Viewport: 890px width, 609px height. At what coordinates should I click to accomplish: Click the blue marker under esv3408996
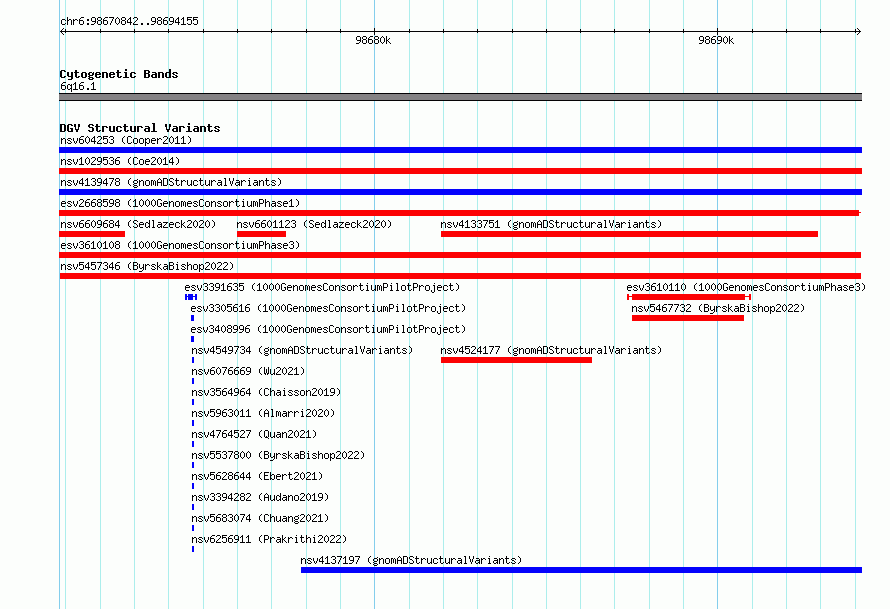pyautogui.click(x=192, y=339)
